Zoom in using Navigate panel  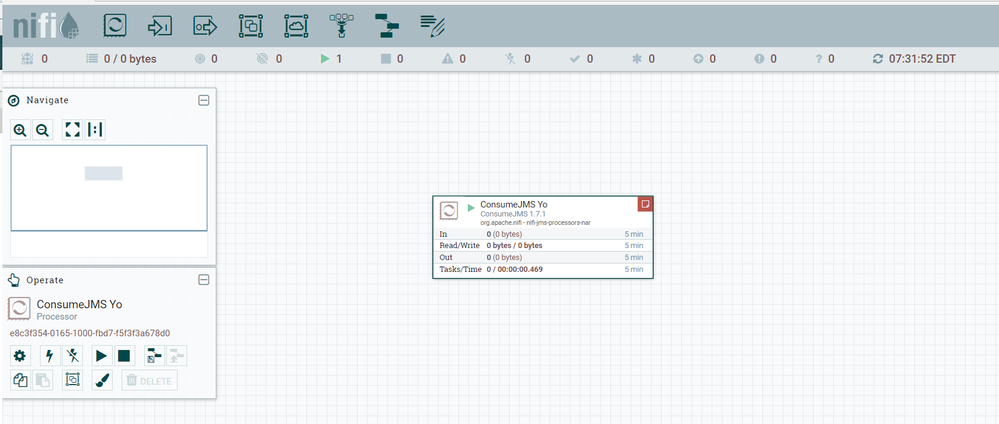pyautogui.click(x=20, y=130)
